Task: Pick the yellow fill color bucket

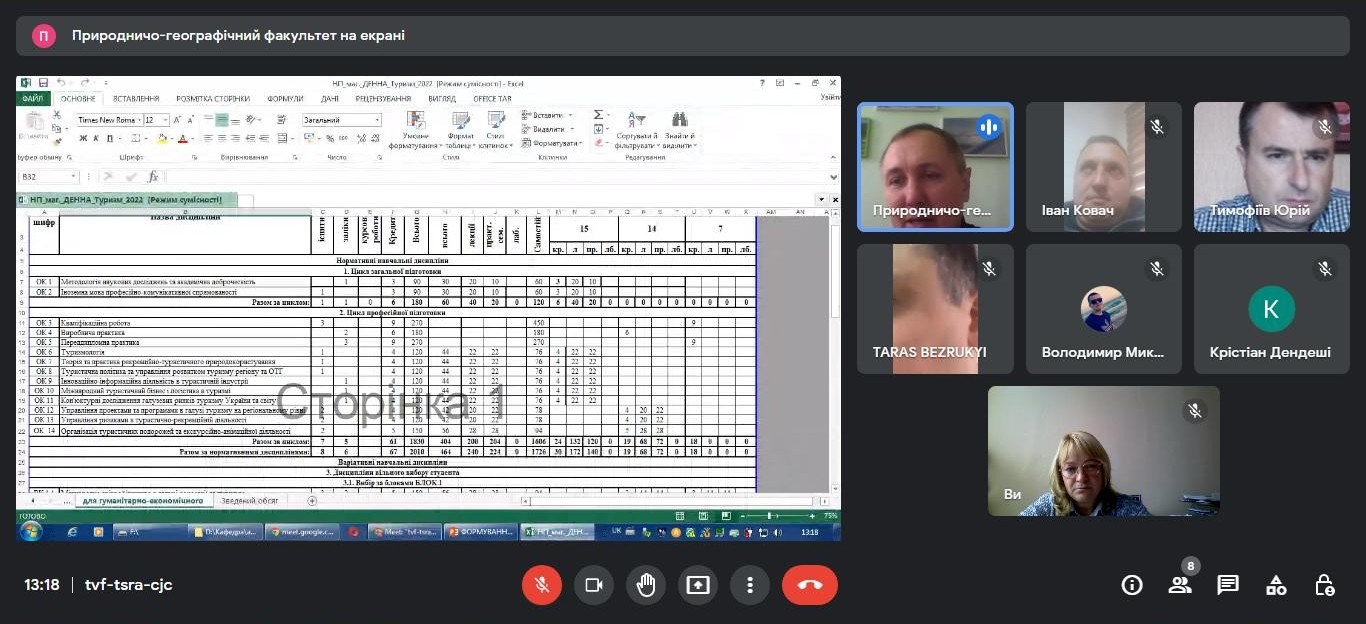Action: tap(160, 138)
